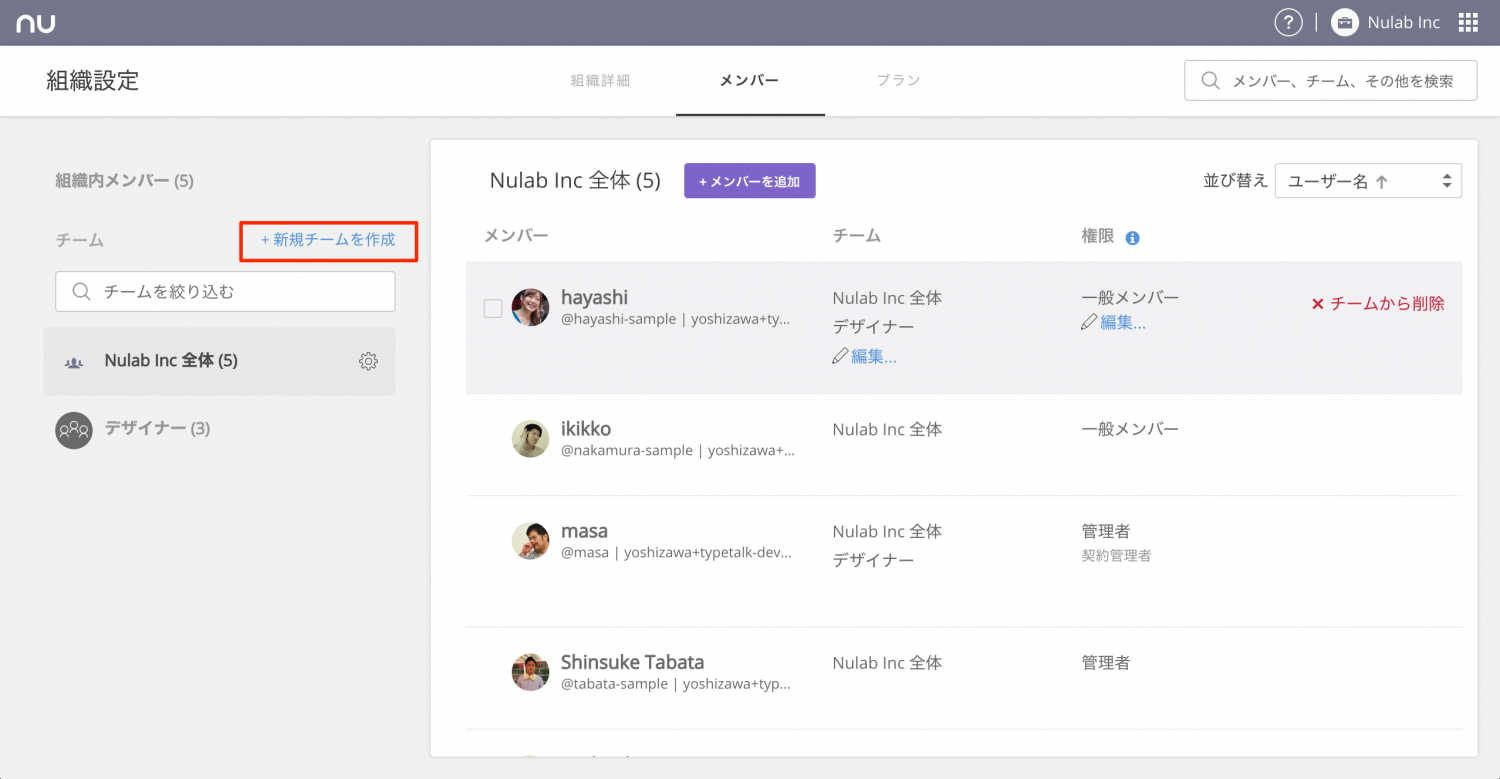Click pencil icon to edit hayashi's teams

coord(840,356)
